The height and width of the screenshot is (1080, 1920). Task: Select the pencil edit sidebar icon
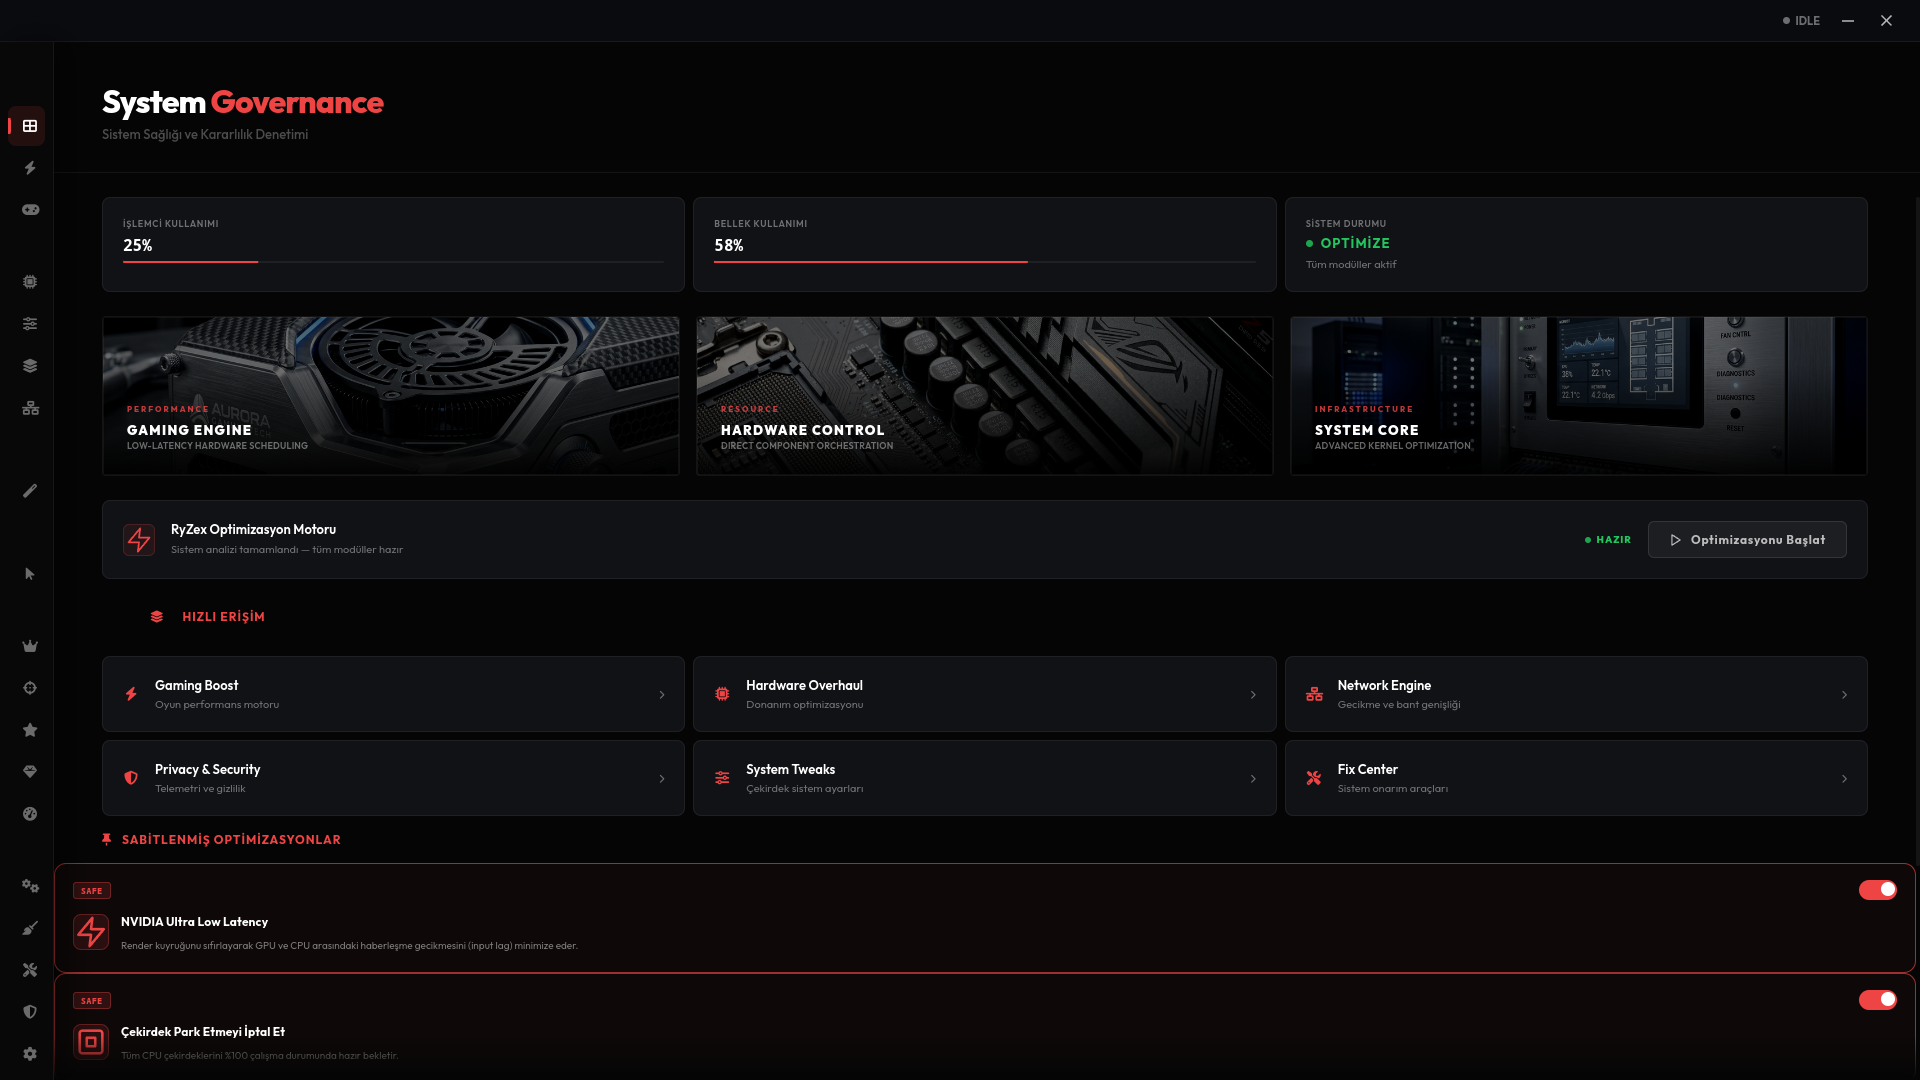point(30,491)
